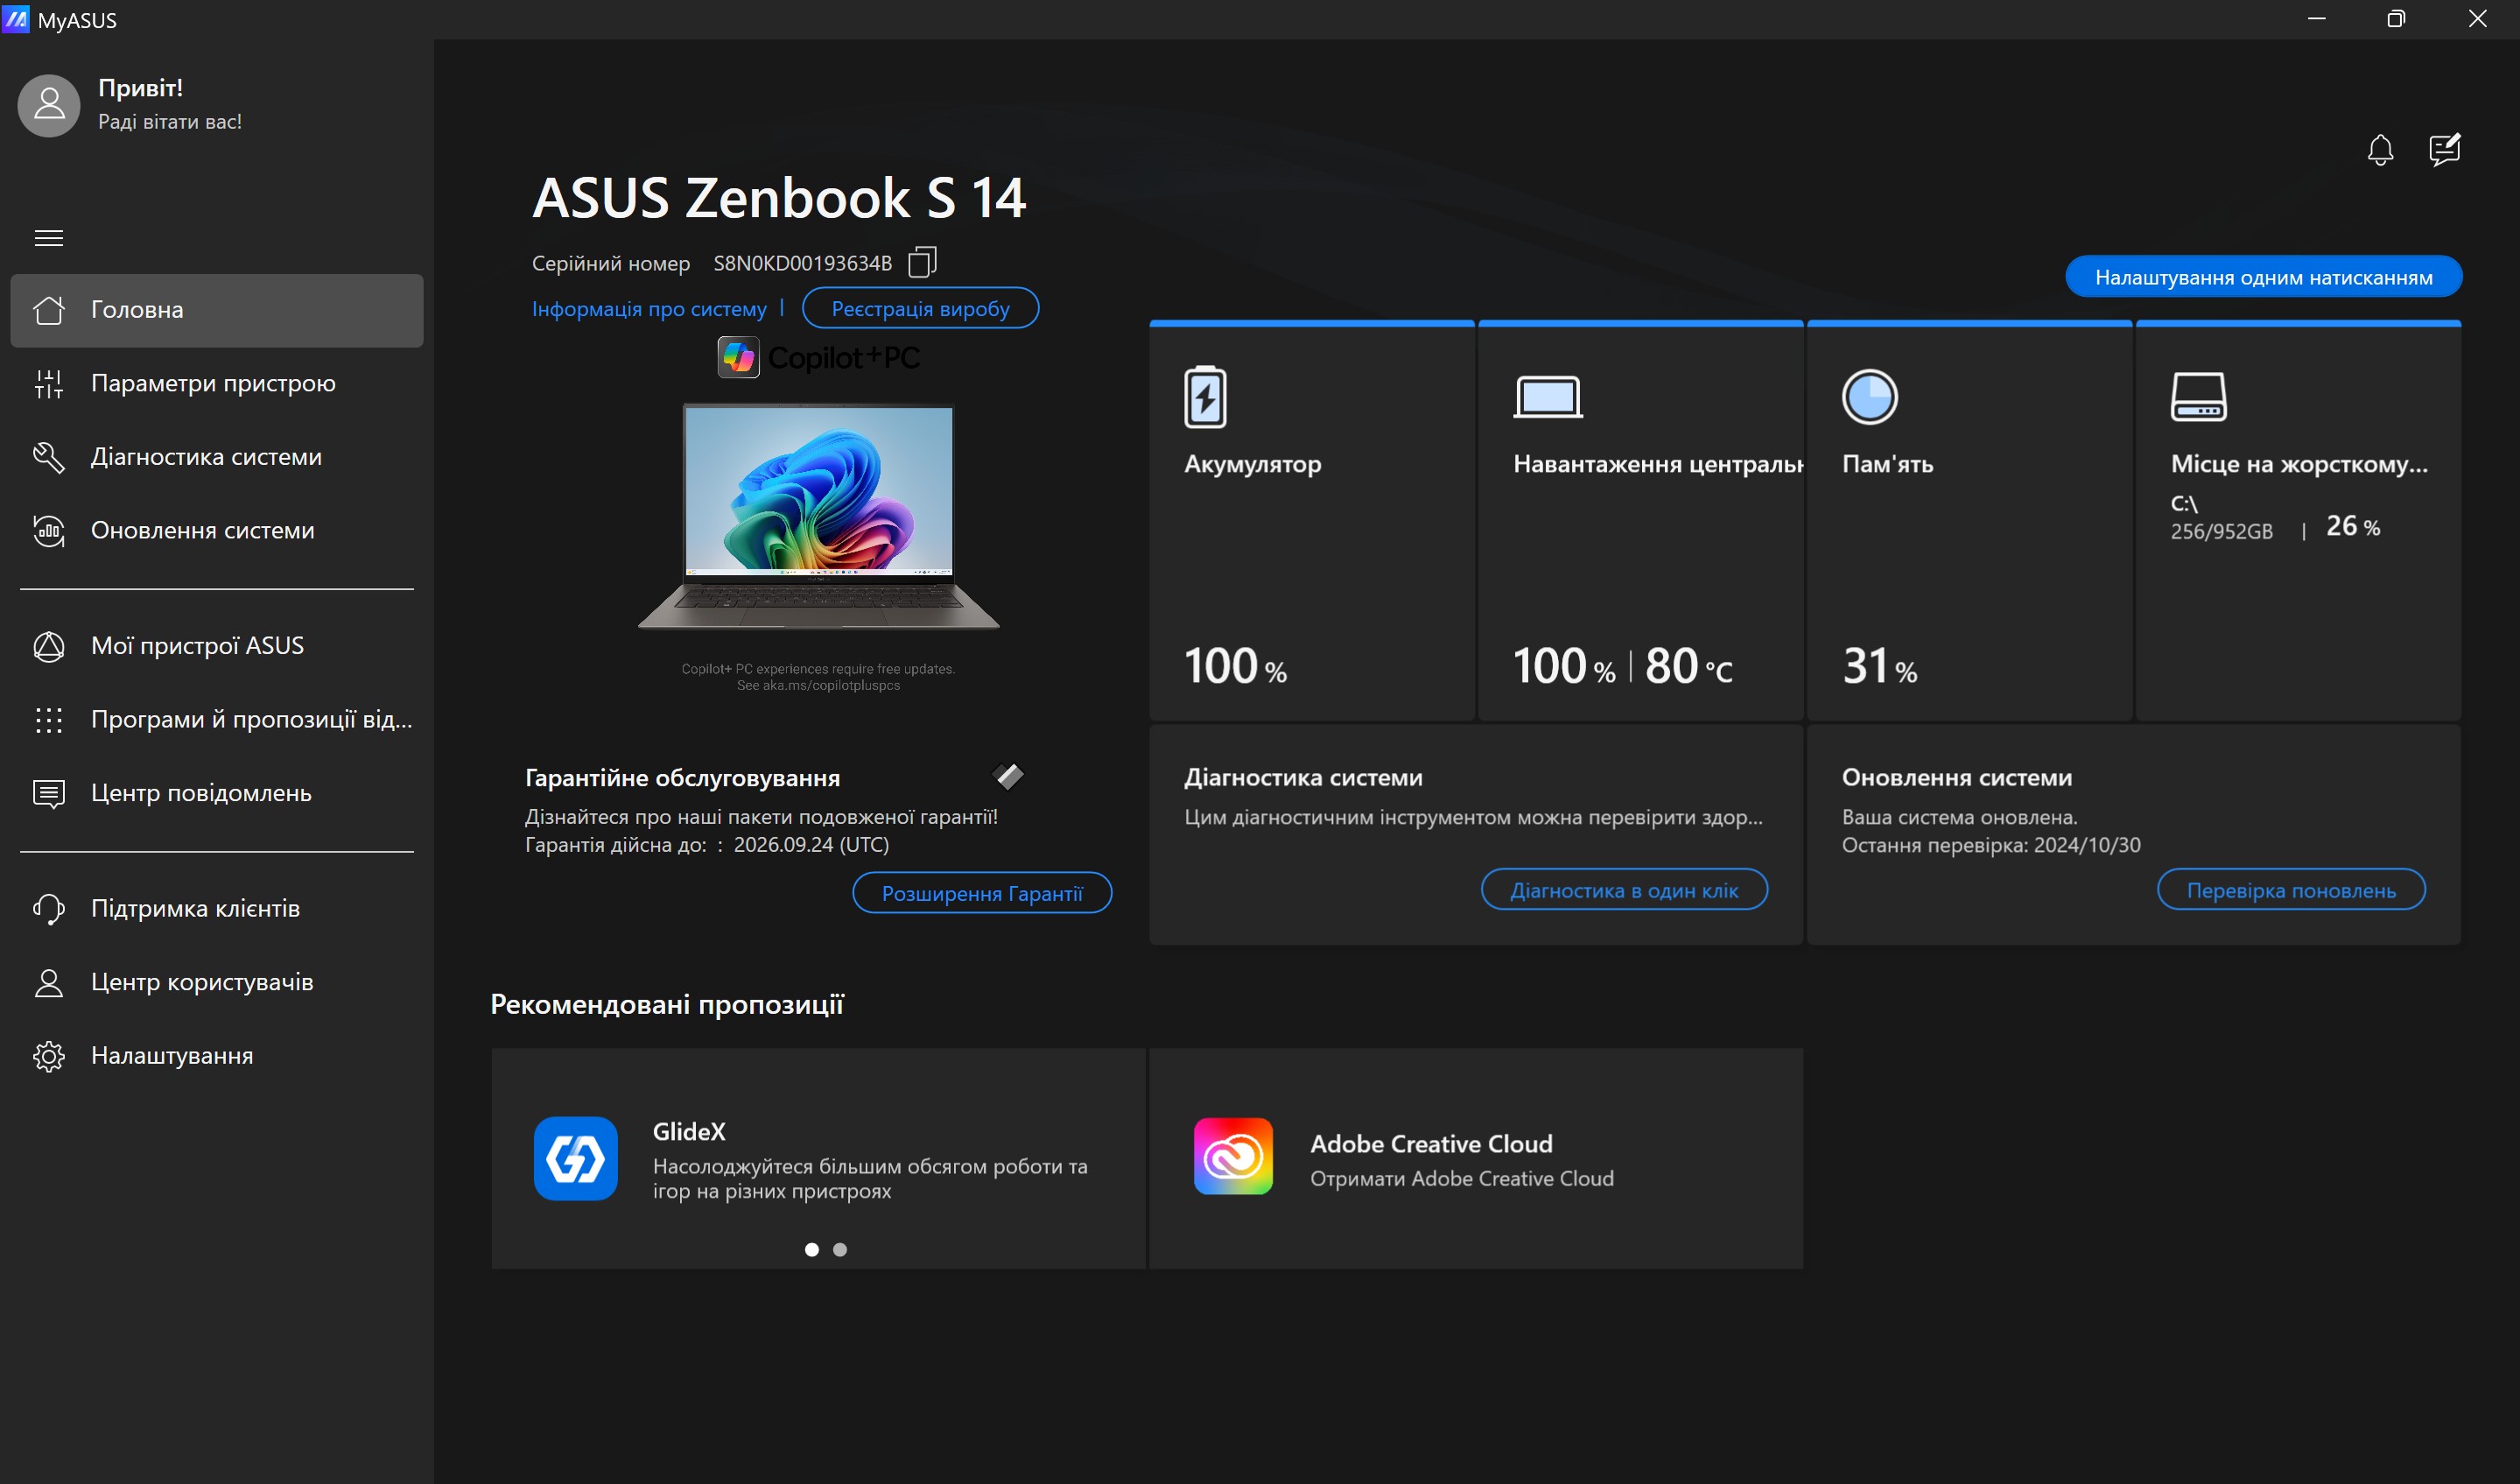2520x1484 pixels.
Task: Click the ASUS Zenbook S 14 heading
Action: tap(779, 197)
